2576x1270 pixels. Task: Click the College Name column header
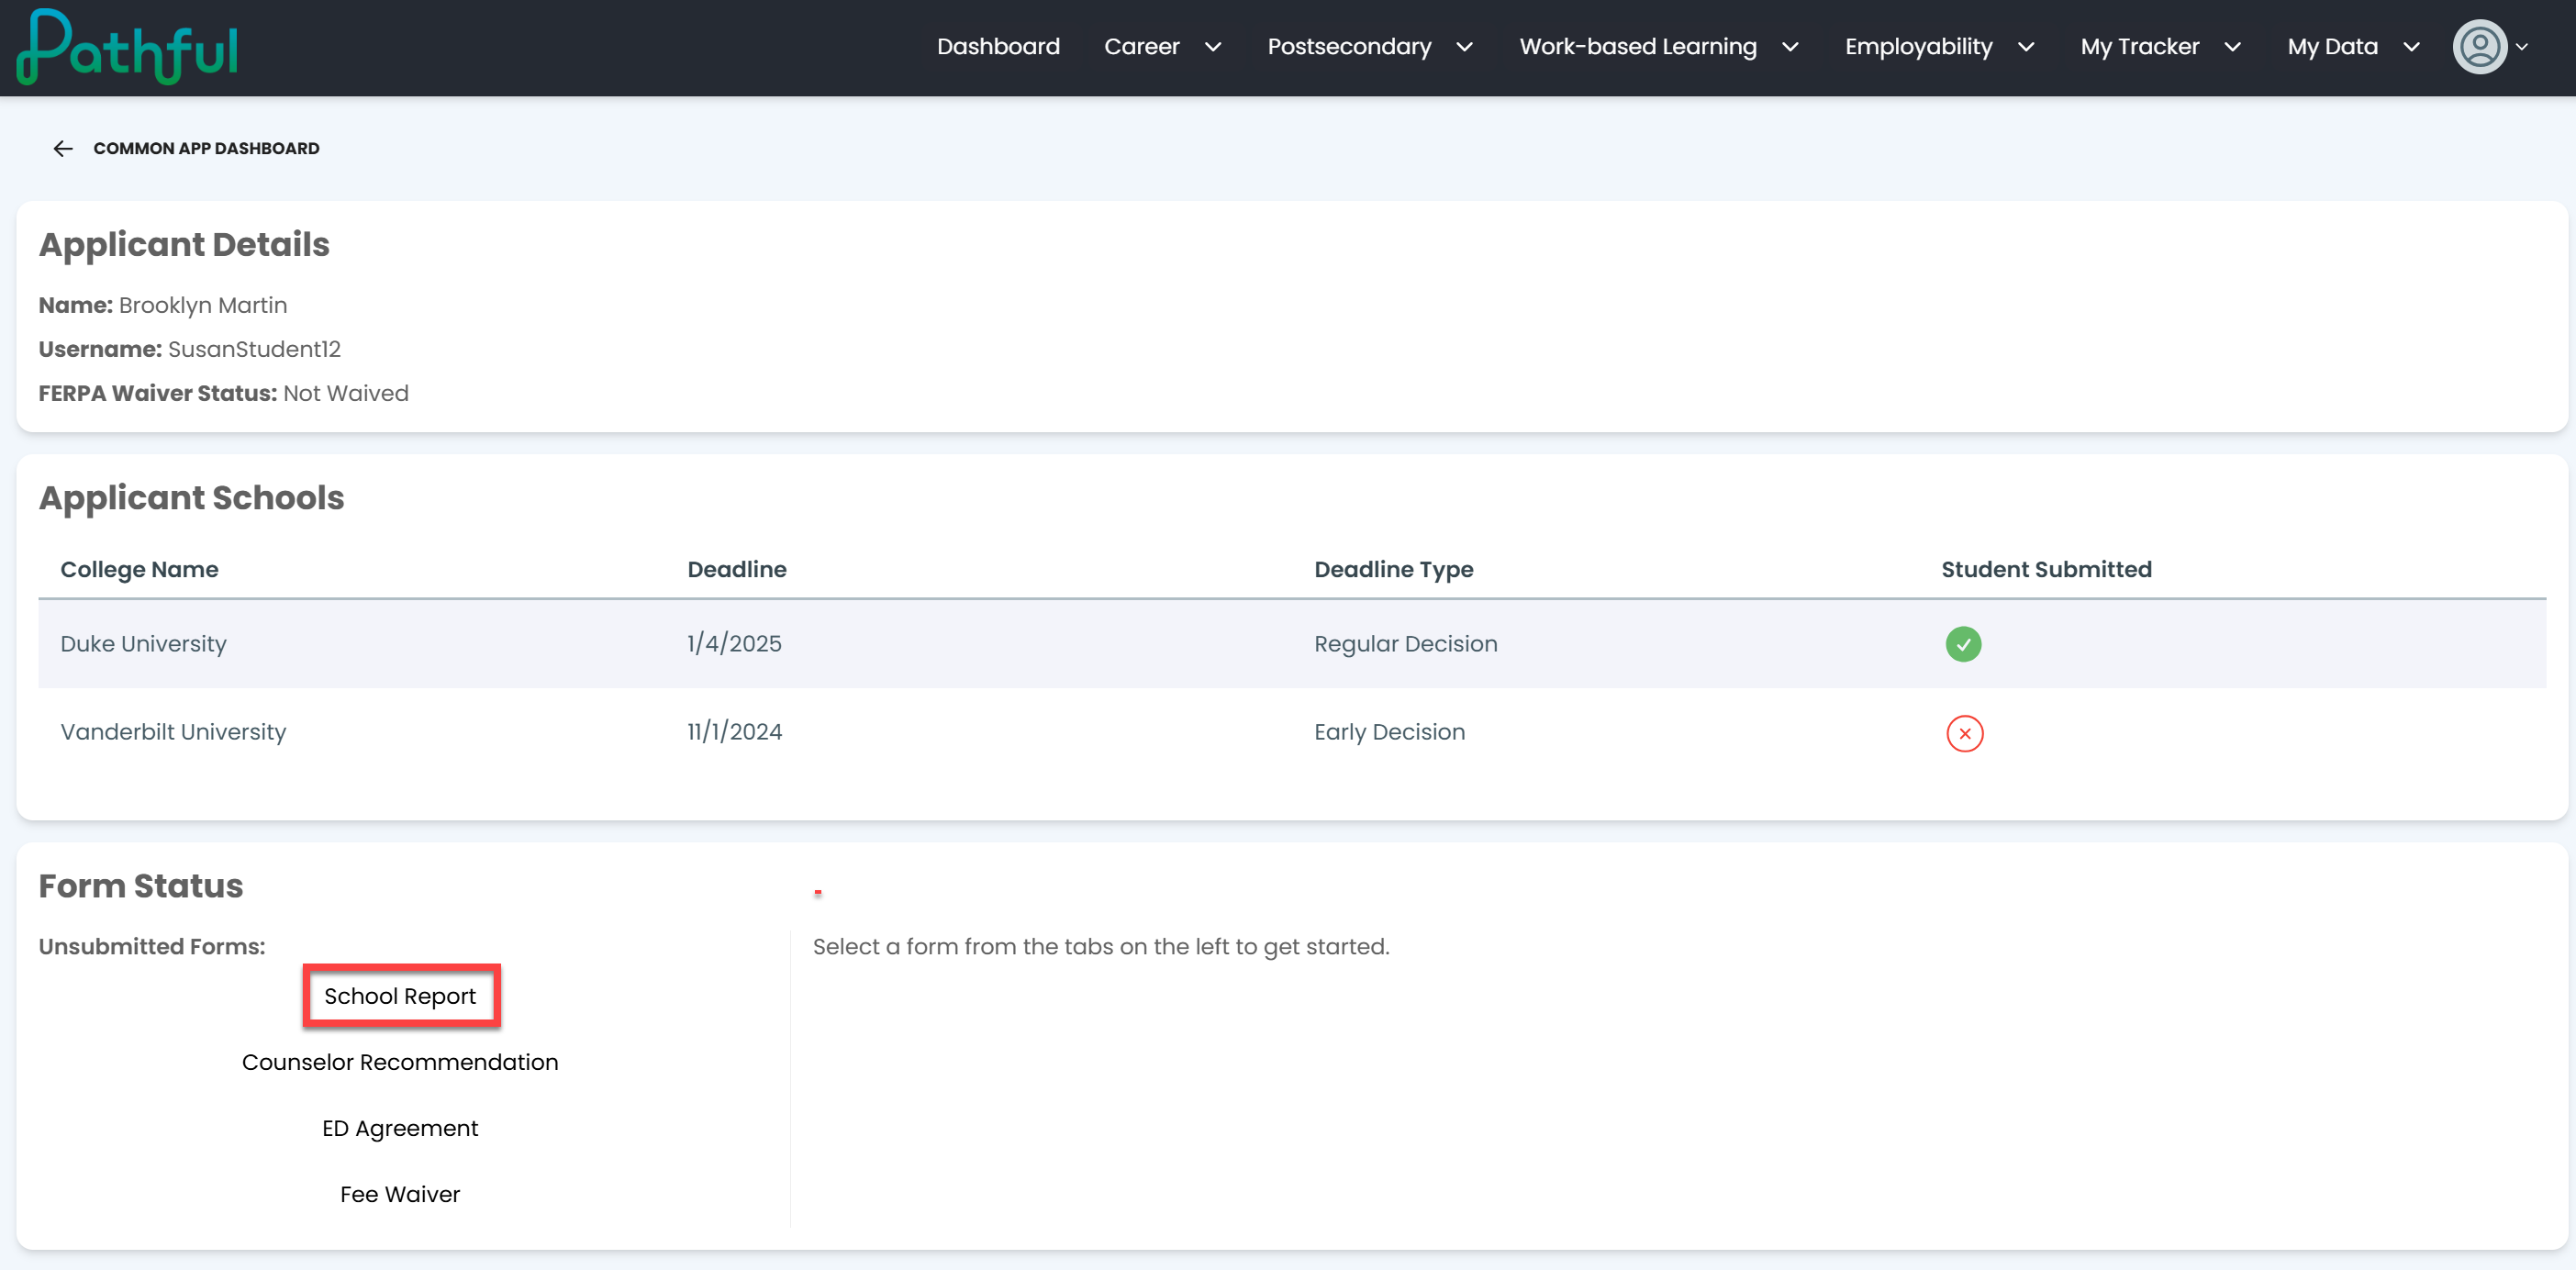(139, 569)
